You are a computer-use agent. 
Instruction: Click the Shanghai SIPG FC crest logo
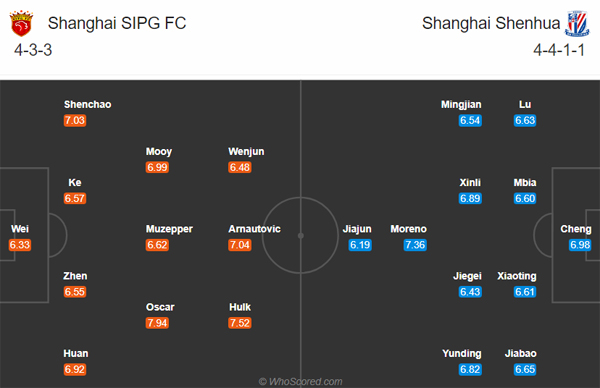21,24
